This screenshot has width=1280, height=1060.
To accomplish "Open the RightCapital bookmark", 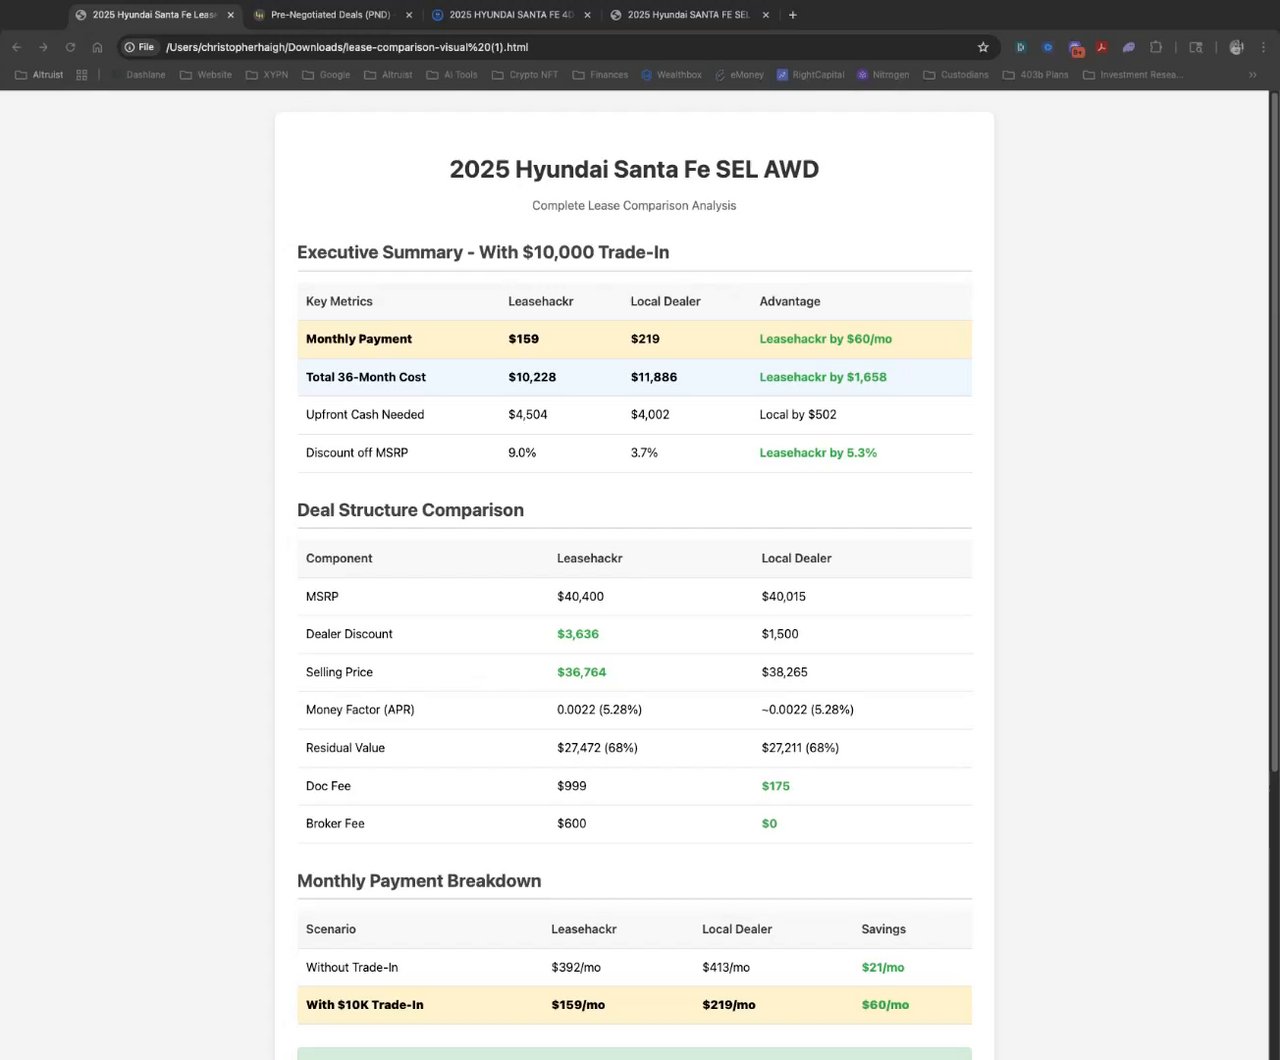I will coord(810,75).
